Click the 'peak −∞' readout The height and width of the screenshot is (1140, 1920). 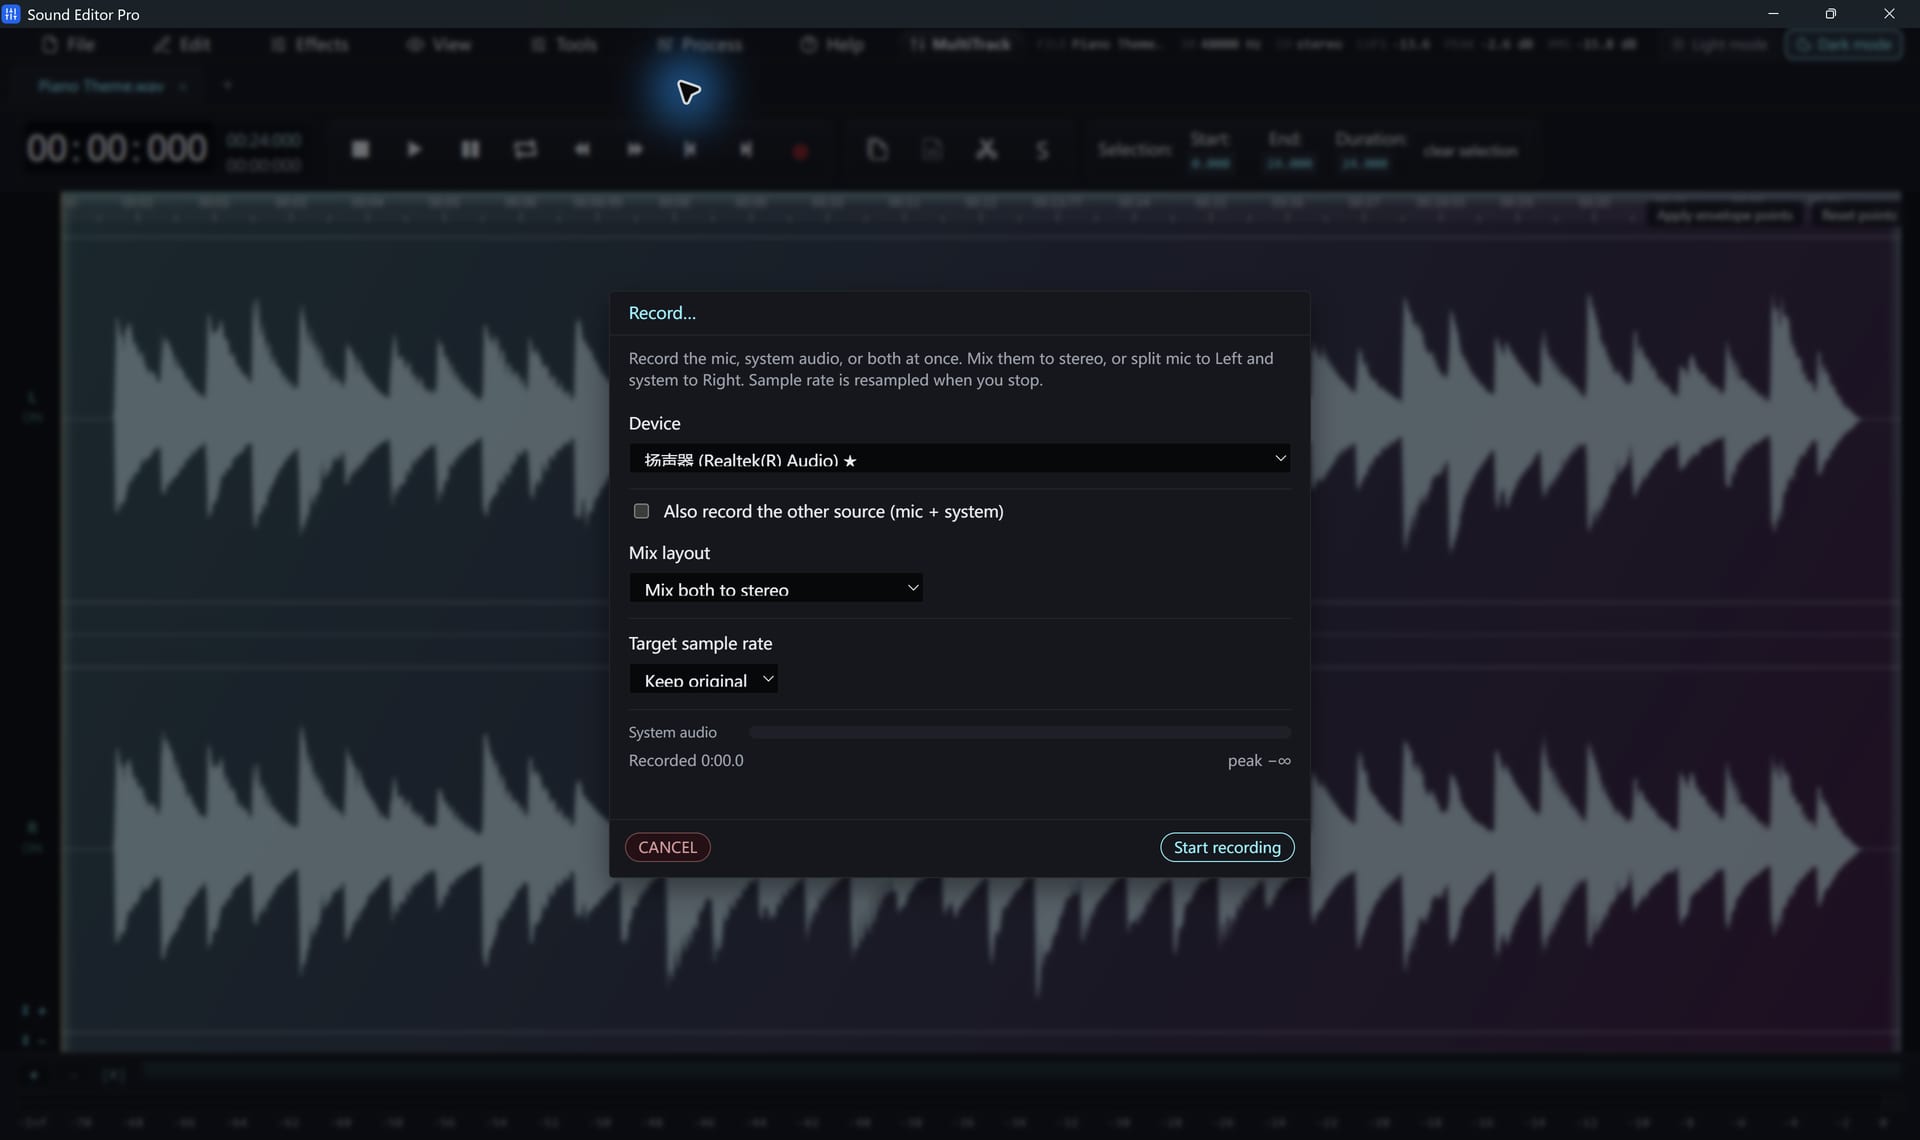[1259, 760]
